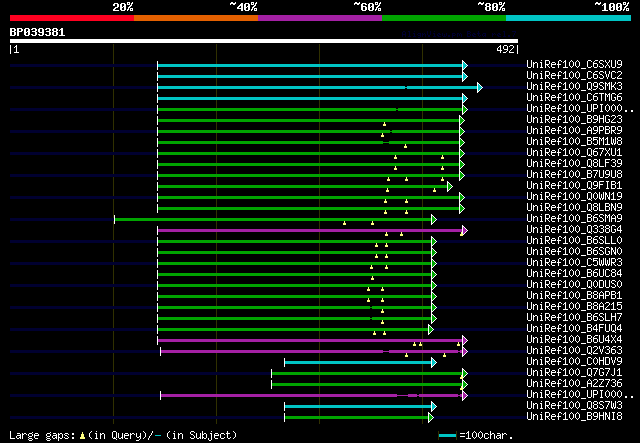Click the UniRef100_B6SLH7 hit name
640x443 pixels.
[574, 318]
